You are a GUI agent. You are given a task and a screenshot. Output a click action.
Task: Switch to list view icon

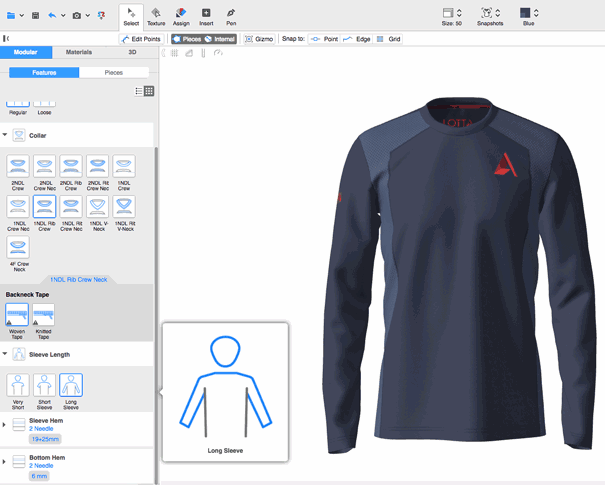point(139,91)
